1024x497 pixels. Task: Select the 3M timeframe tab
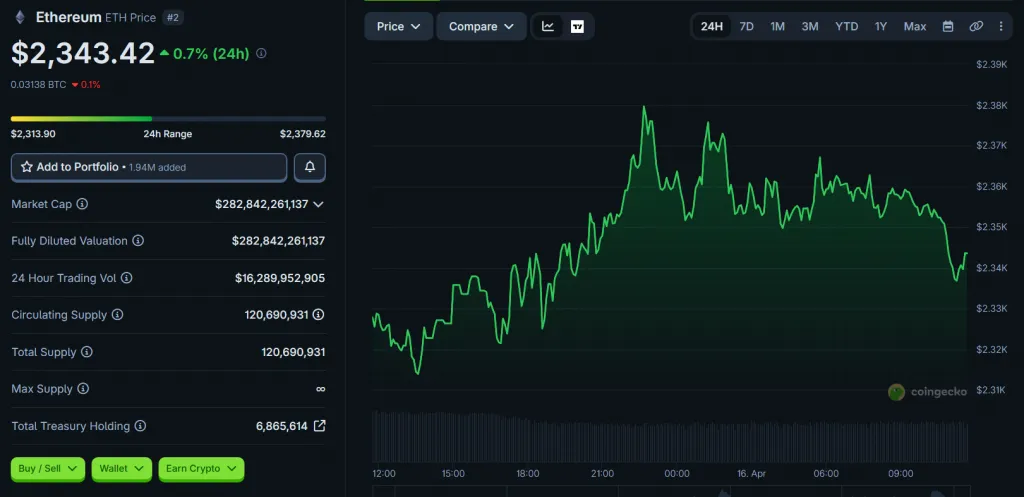click(810, 26)
